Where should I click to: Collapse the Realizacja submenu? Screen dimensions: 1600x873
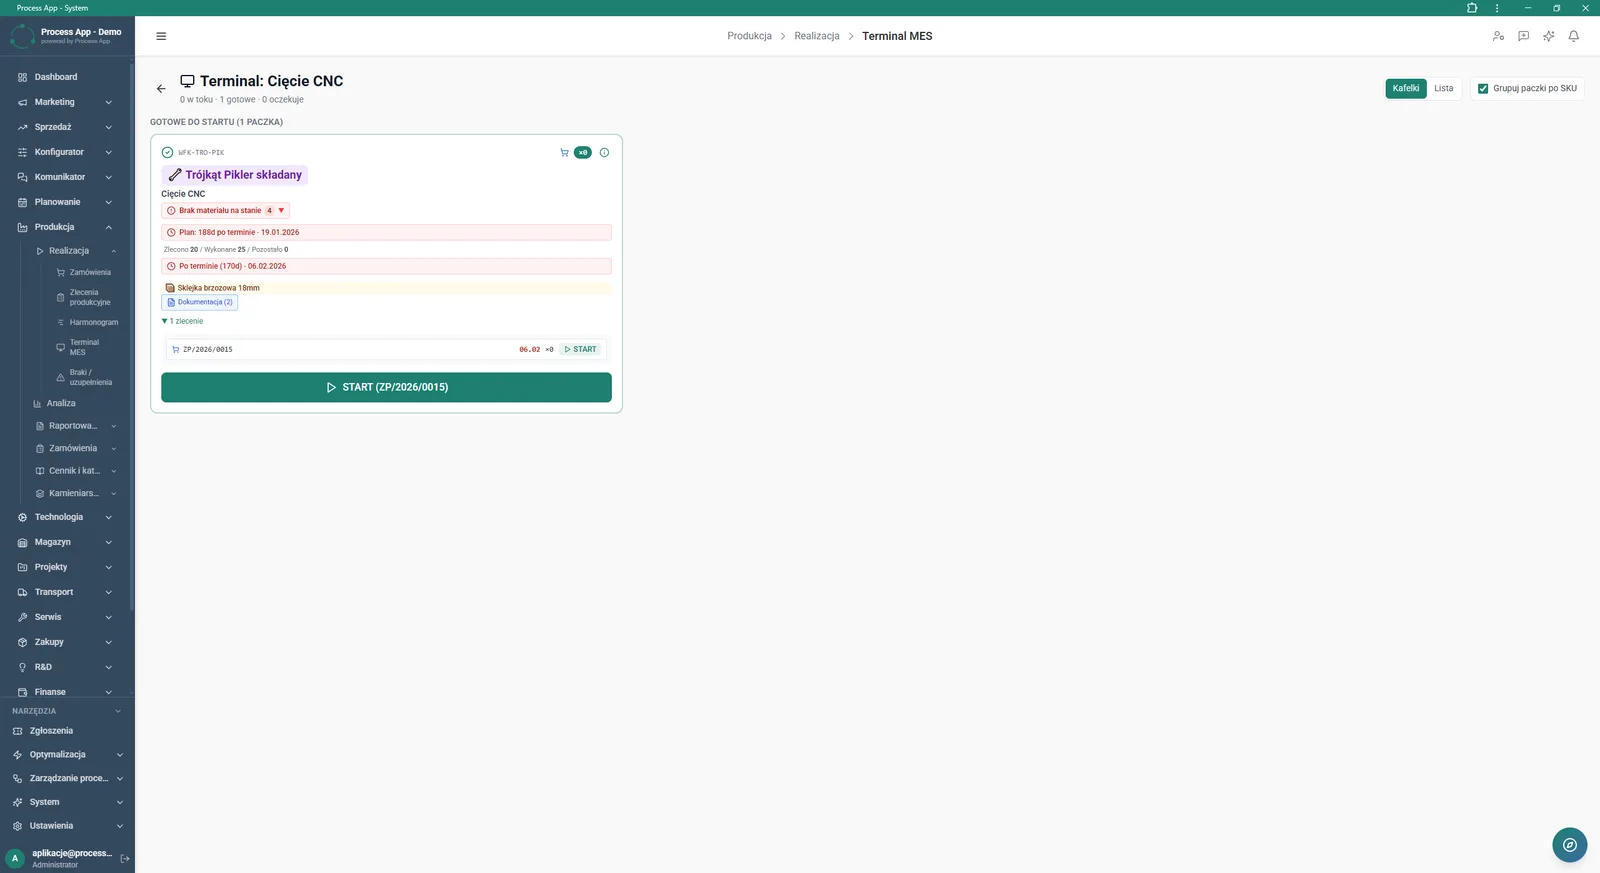(x=76, y=251)
